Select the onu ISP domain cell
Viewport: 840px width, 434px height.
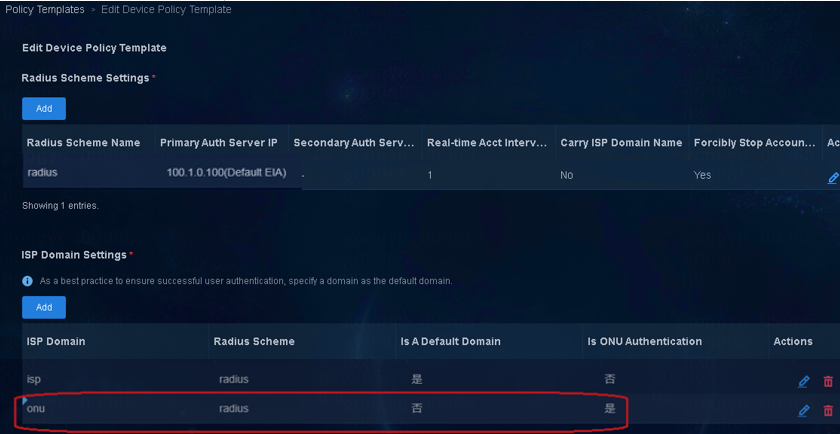click(115, 408)
